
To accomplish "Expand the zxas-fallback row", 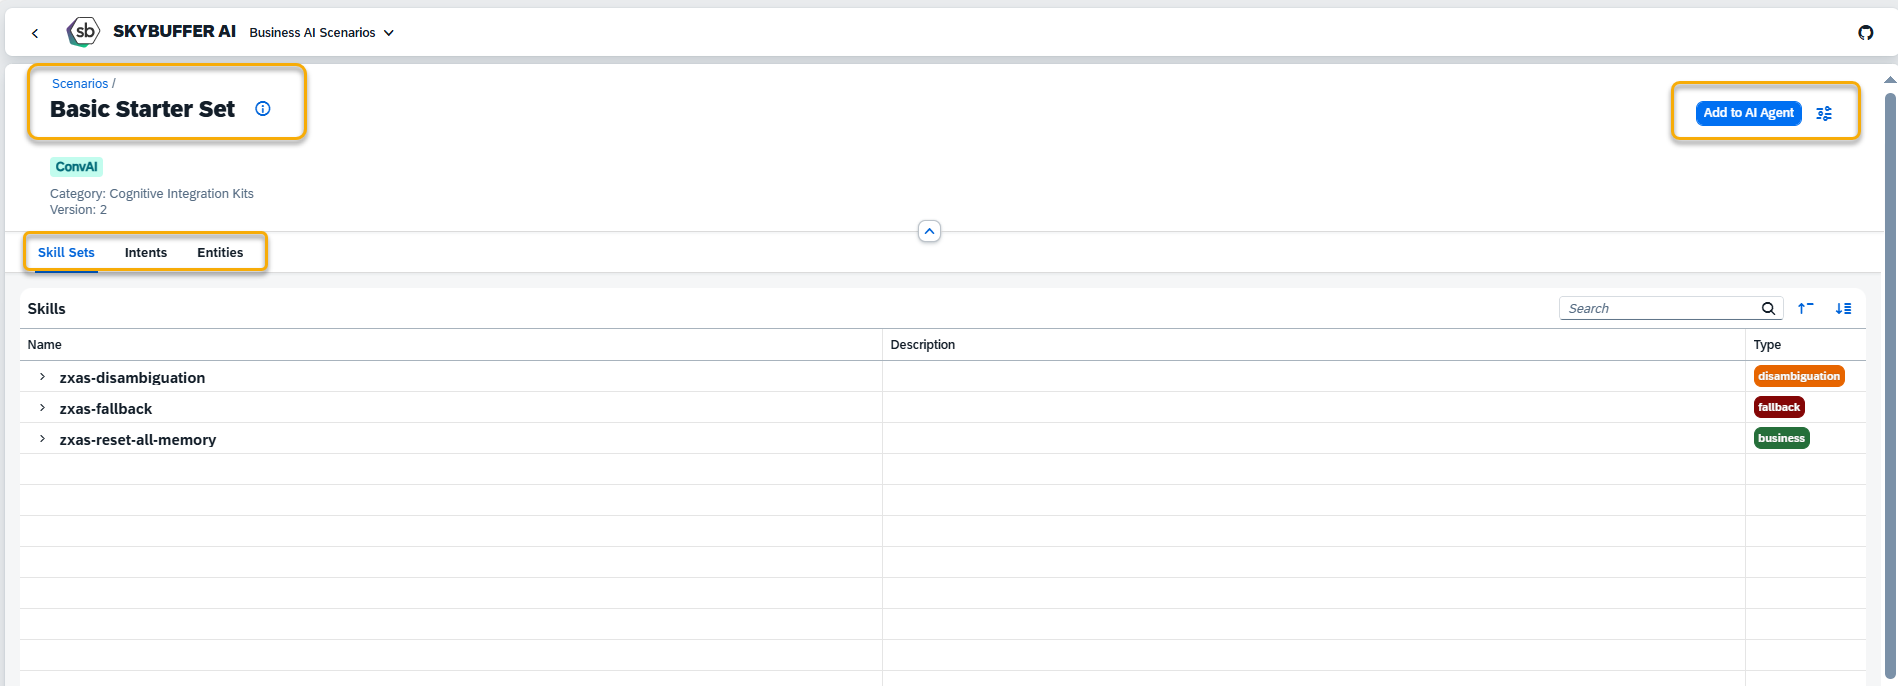I will [x=42, y=408].
